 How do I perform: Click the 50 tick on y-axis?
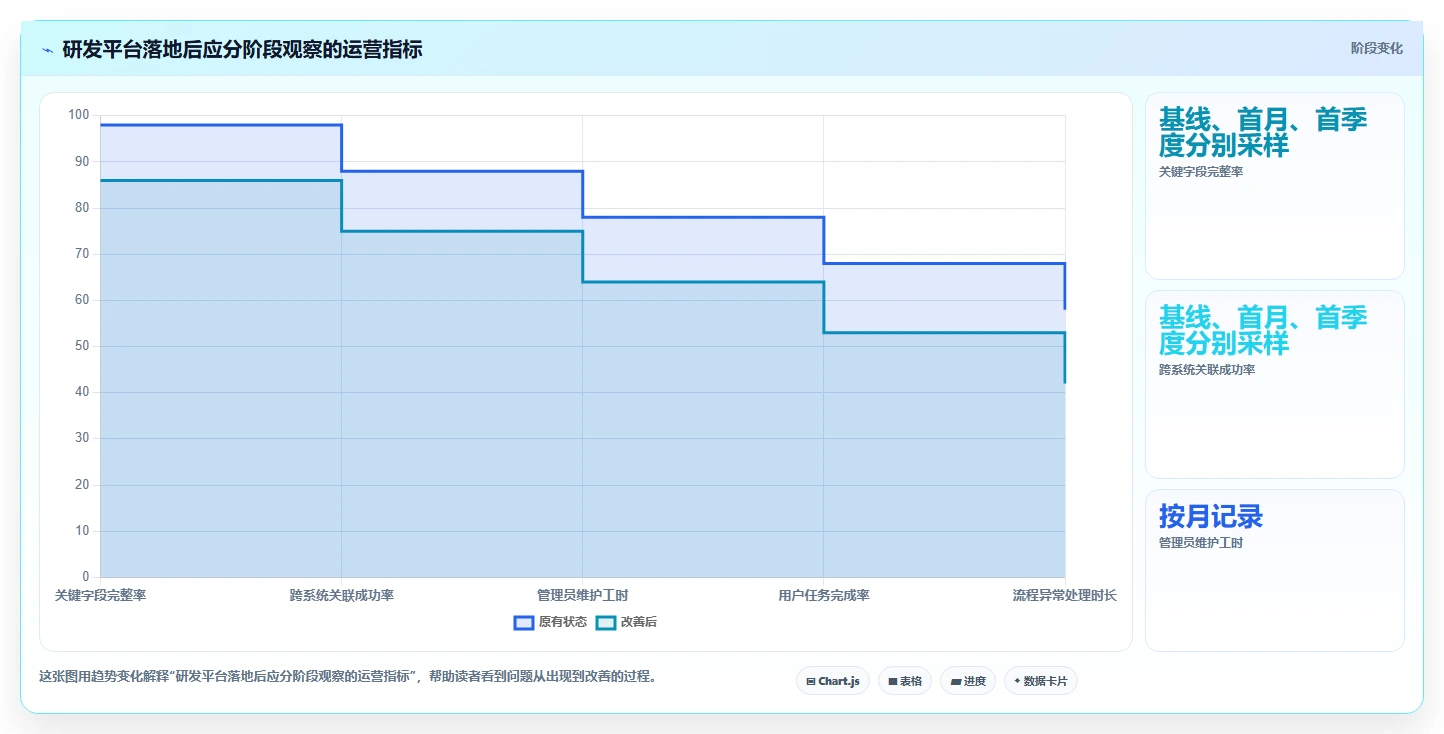pos(82,346)
